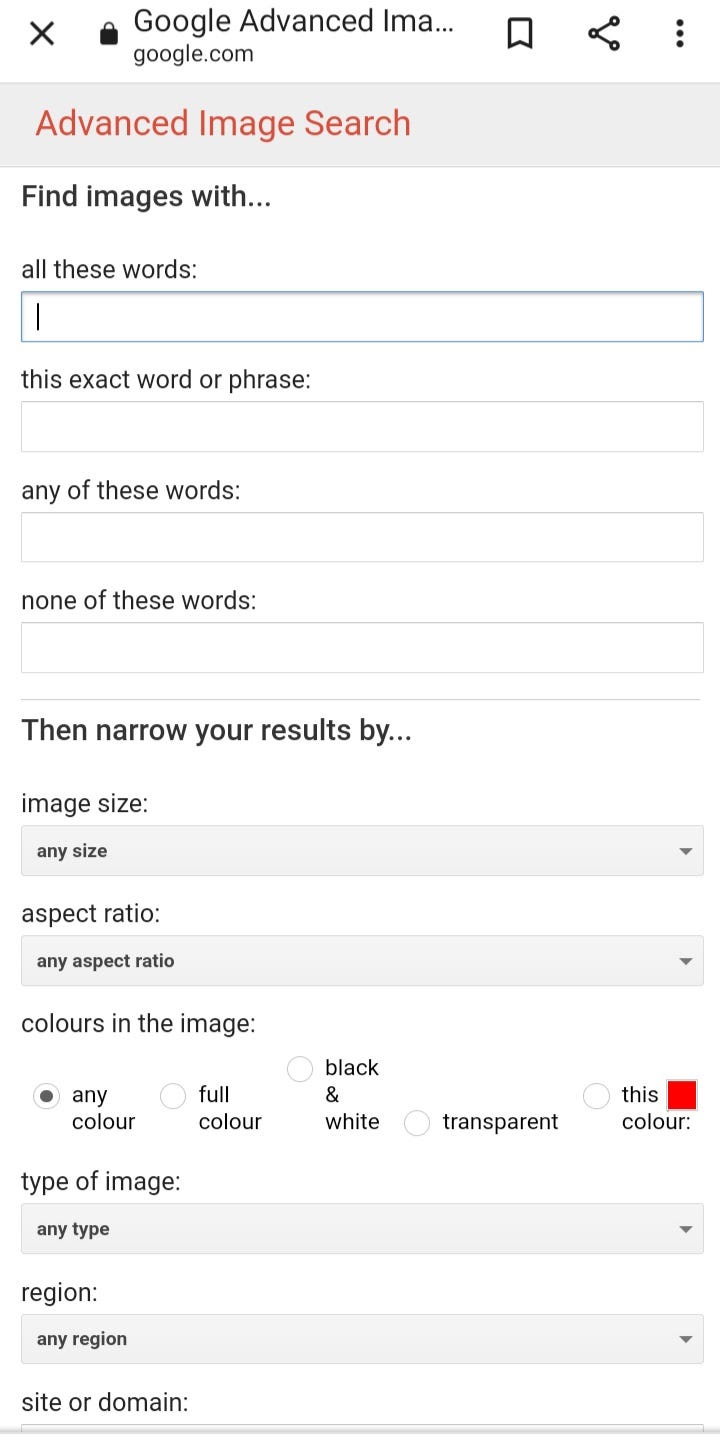The height and width of the screenshot is (1447, 720).
Task: Expand the 'any aspect ratio' dropdown
Action: (362, 961)
